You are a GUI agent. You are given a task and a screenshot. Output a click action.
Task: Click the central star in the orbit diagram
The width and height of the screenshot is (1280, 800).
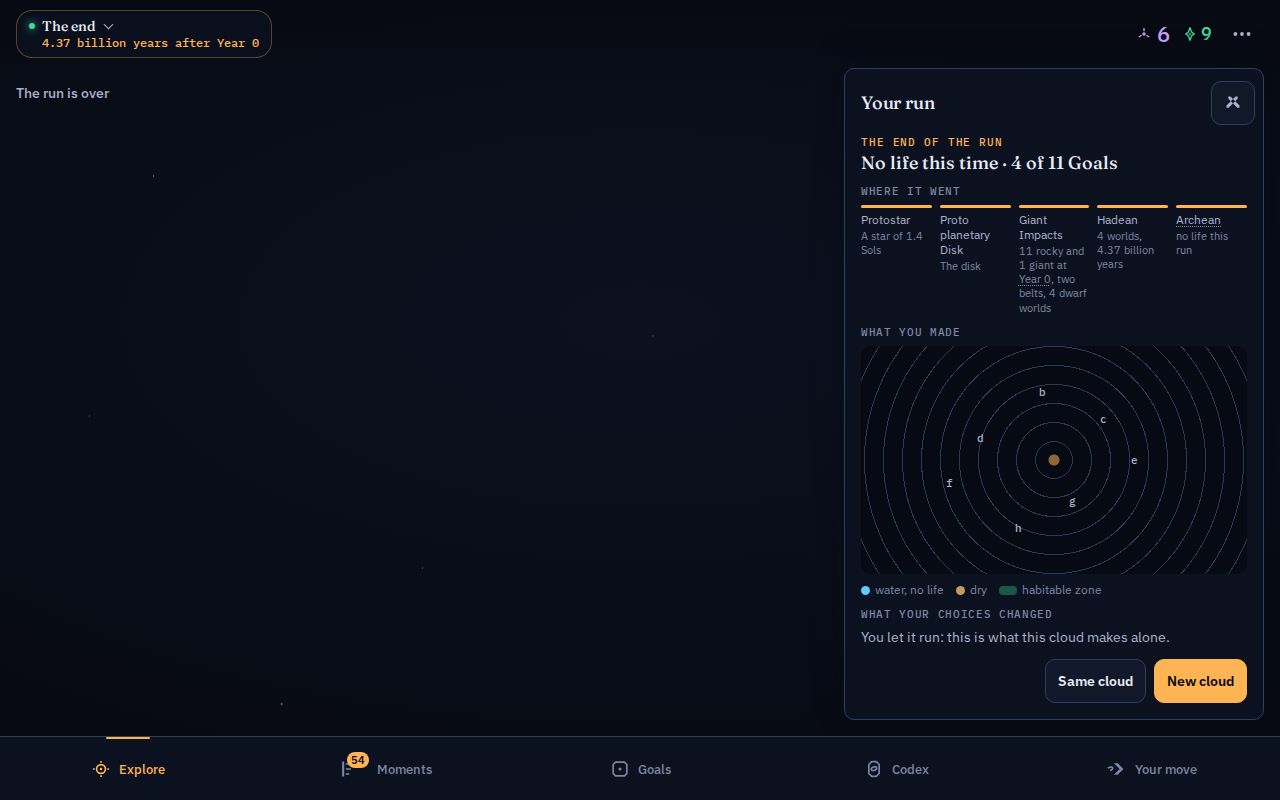tap(1053, 460)
